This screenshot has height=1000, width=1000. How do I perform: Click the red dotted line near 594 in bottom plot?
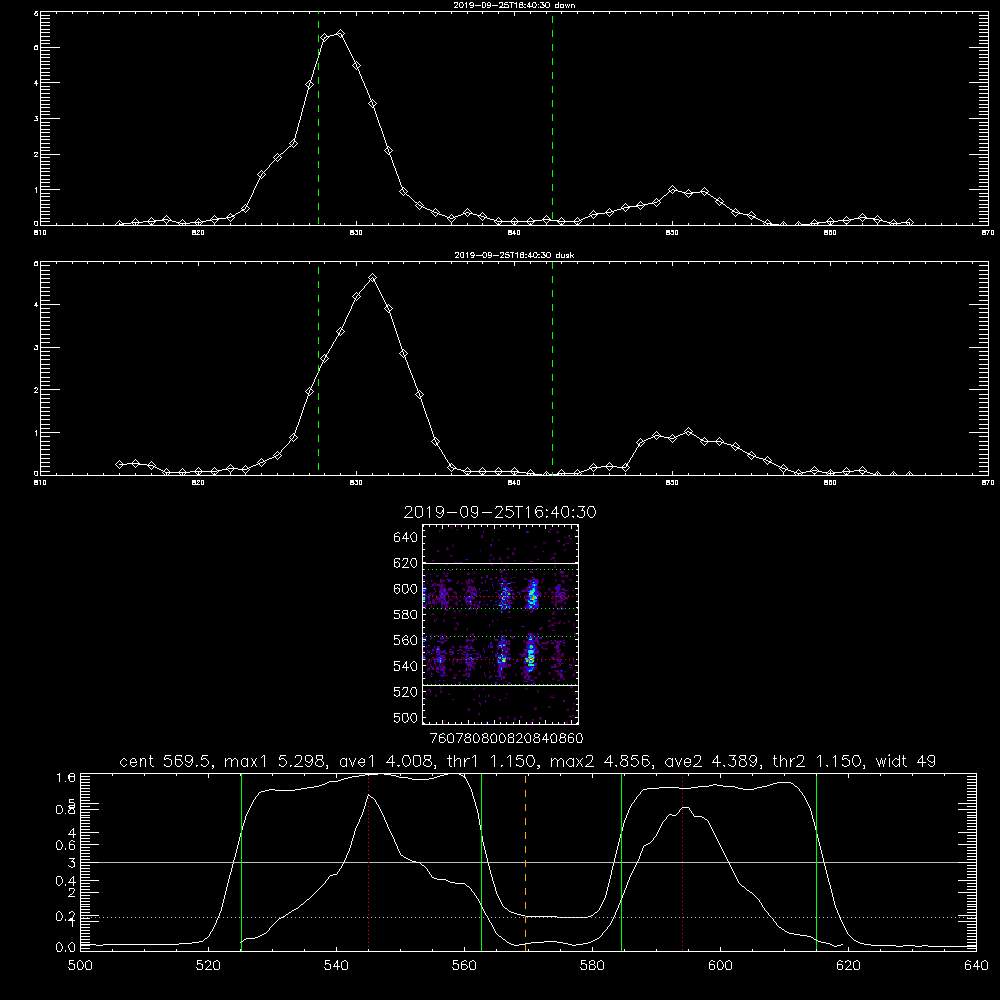click(682, 861)
